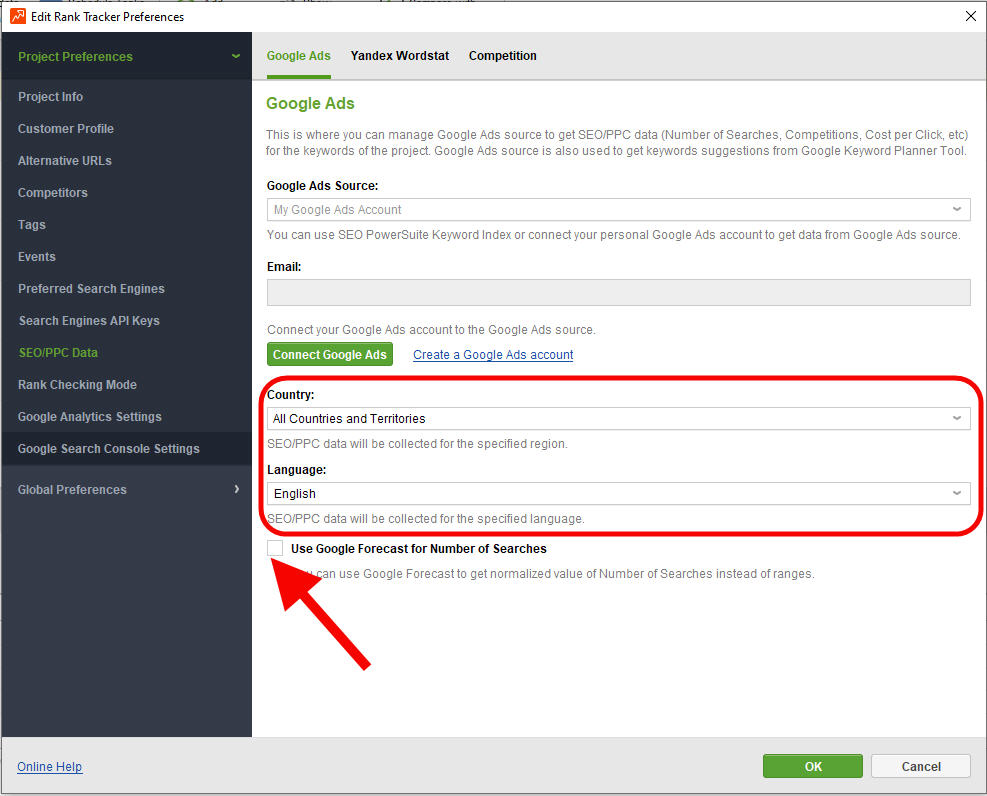
Task: Switch to the Competition tab
Action: (x=502, y=56)
